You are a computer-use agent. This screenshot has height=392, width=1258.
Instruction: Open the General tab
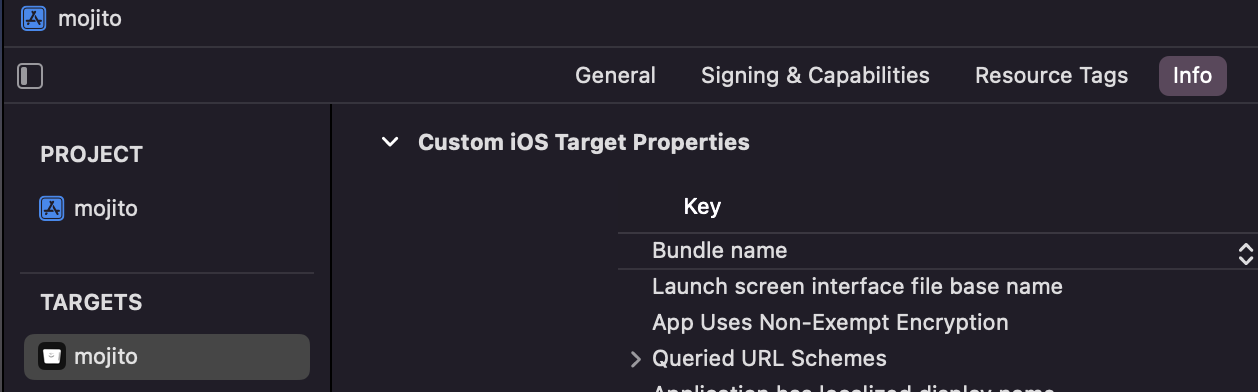[x=615, y=76]
